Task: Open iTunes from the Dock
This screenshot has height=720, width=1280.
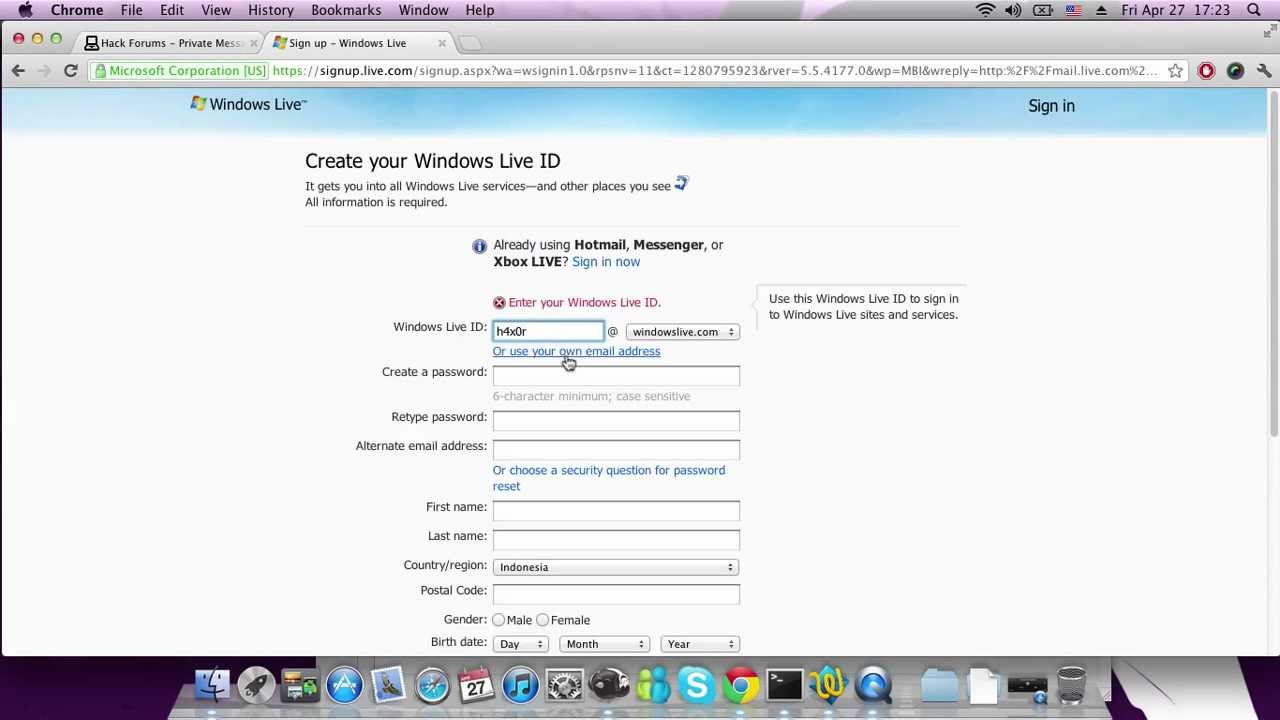Action: (520, 685)
